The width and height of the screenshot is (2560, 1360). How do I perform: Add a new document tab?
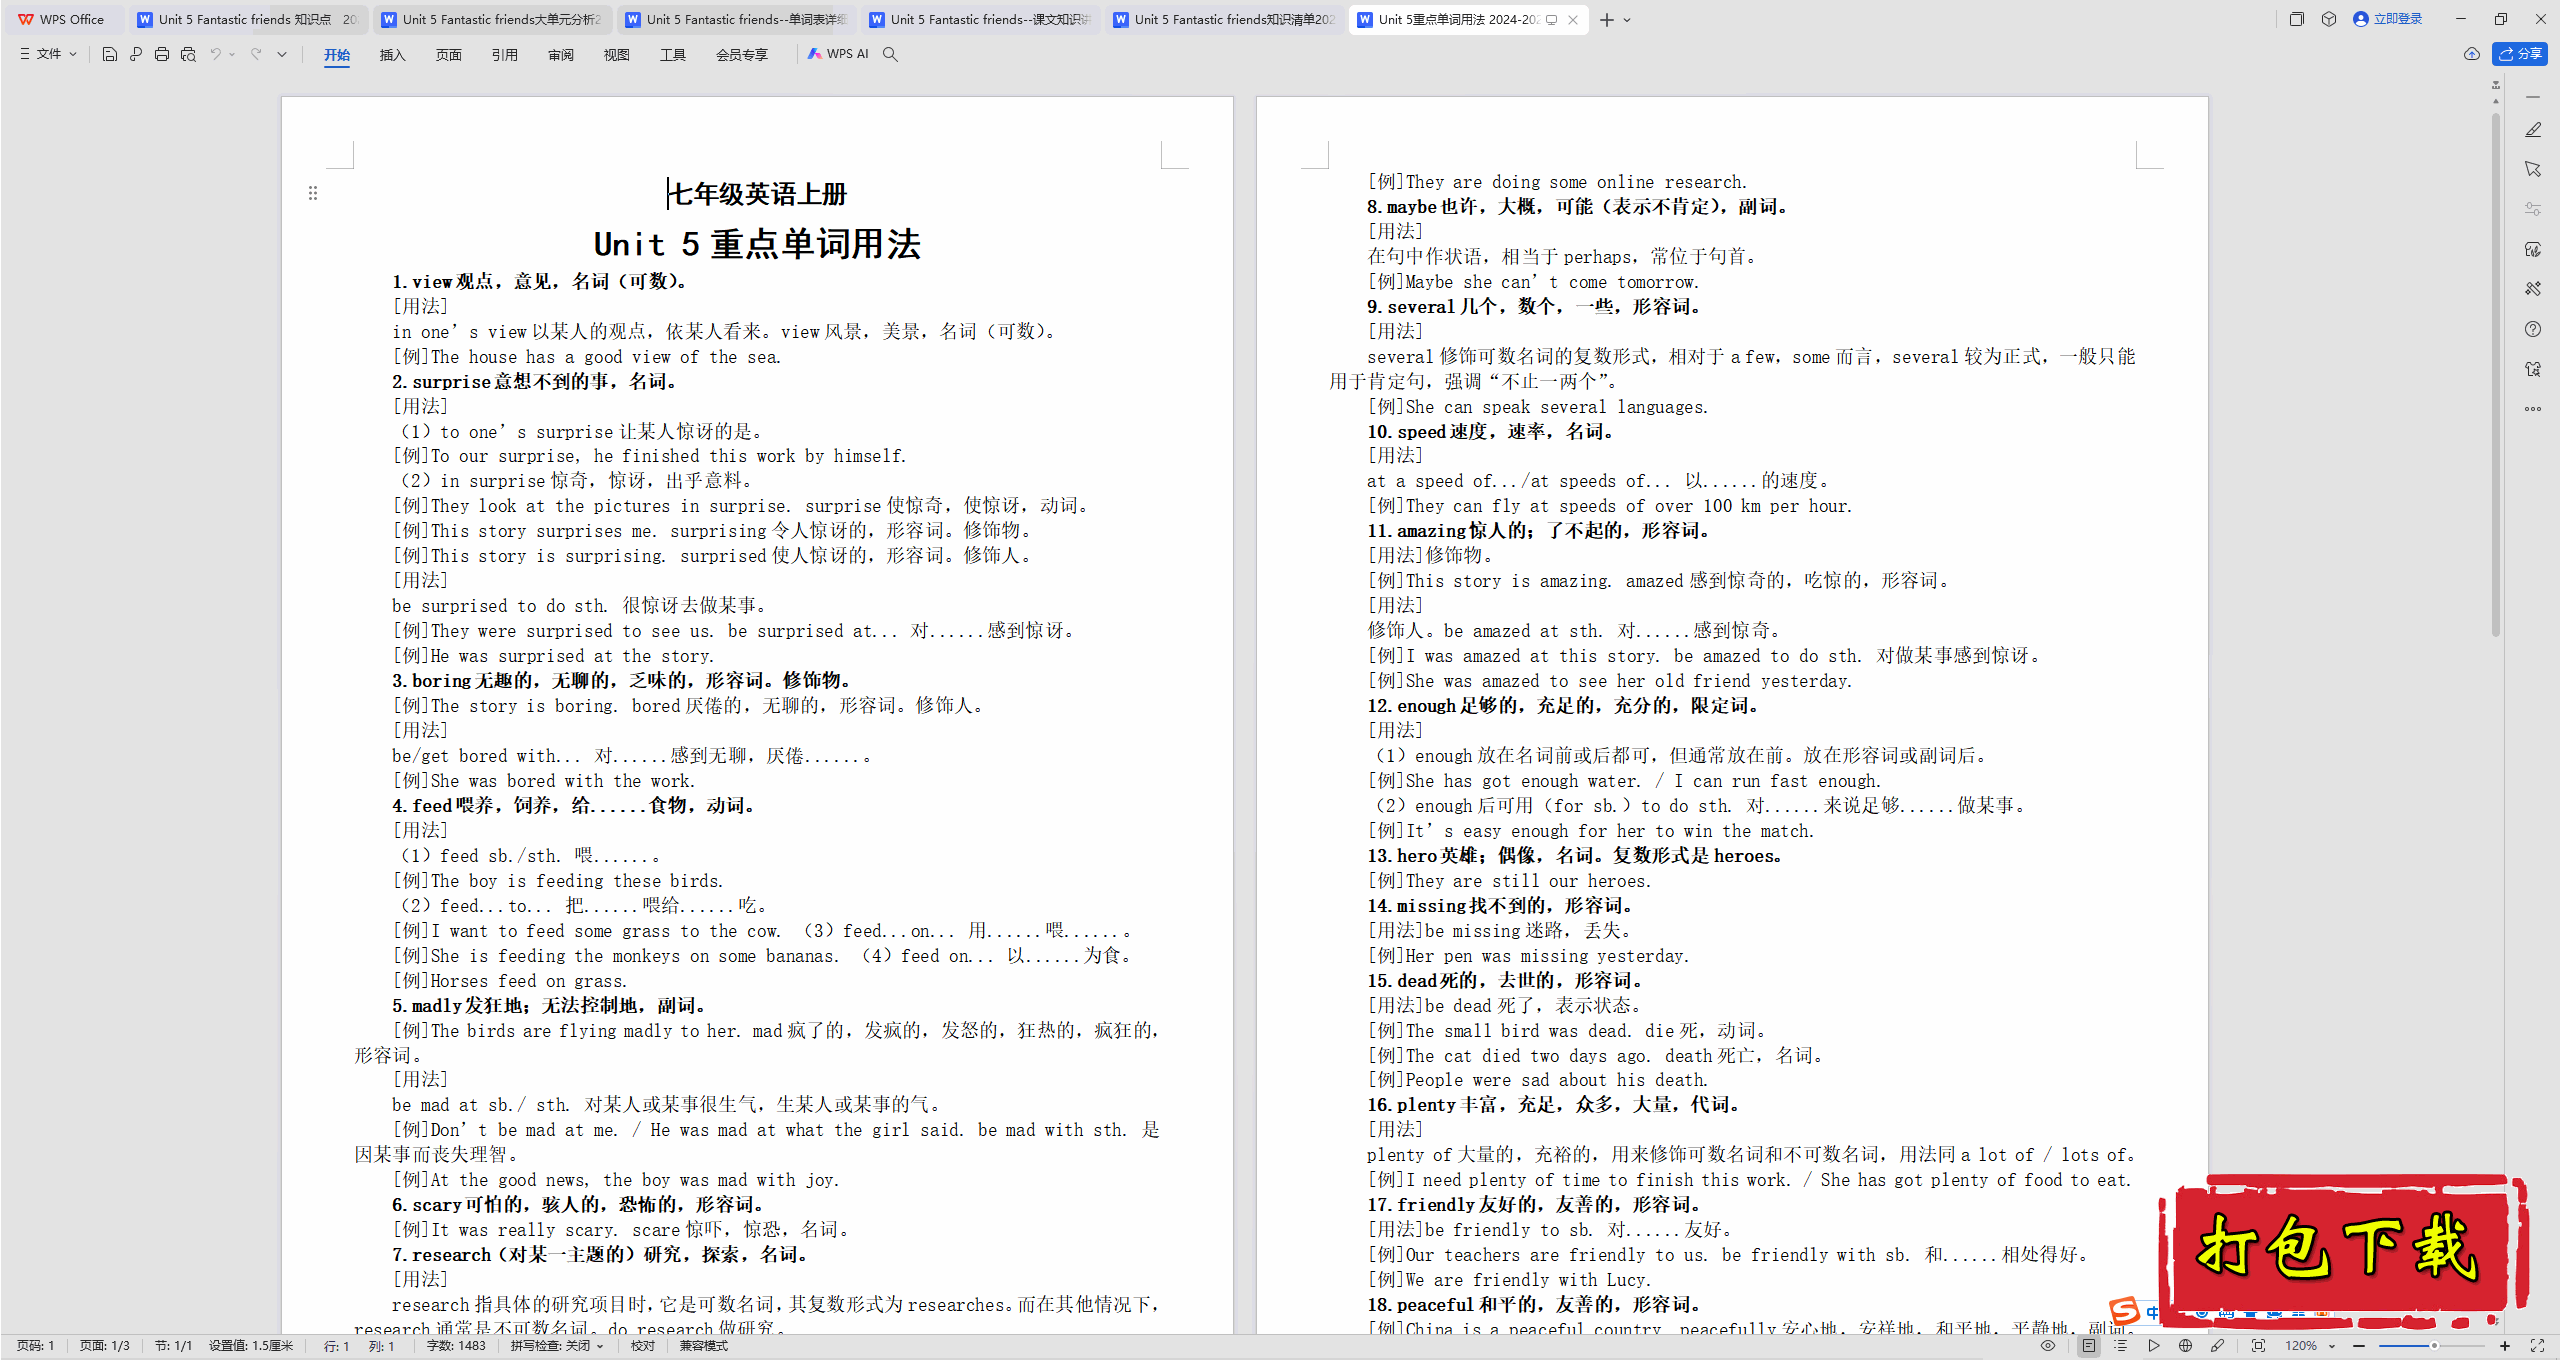click(1606, 20)
